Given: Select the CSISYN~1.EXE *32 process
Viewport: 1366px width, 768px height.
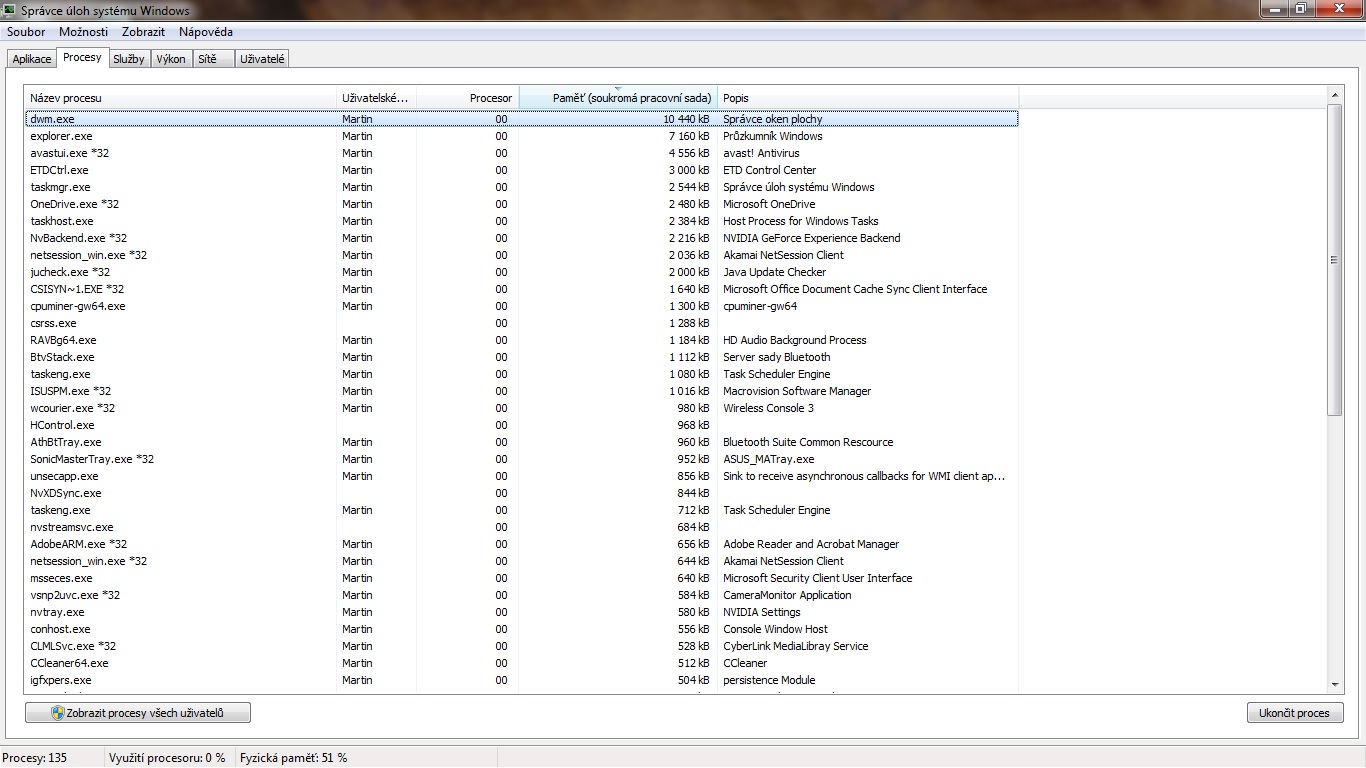Looking at the screenshot, I should coord(521,289).
